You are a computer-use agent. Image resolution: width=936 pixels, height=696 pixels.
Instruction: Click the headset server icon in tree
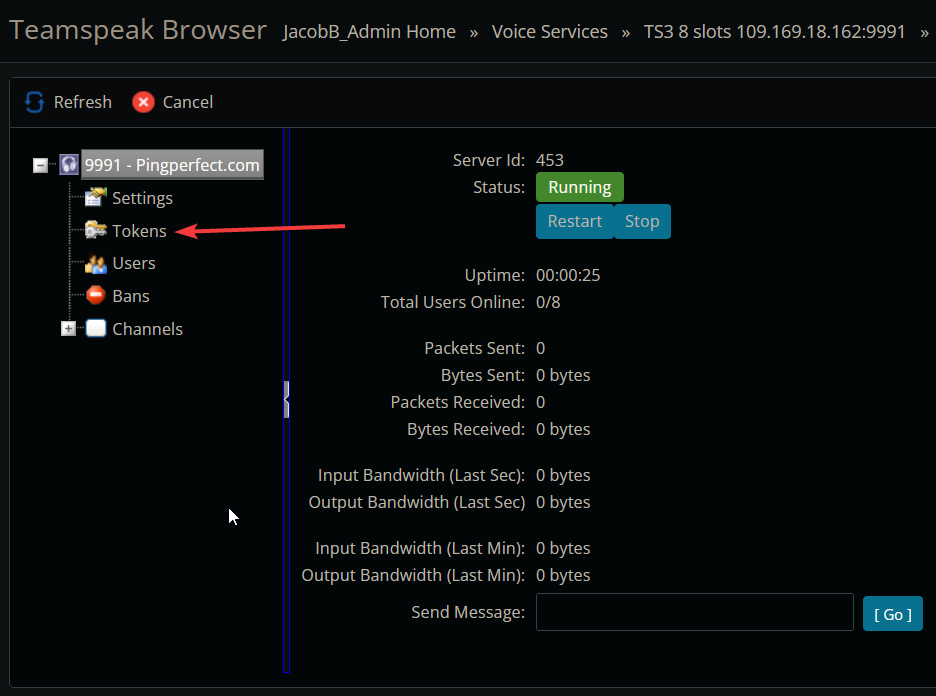pos(69,165)
